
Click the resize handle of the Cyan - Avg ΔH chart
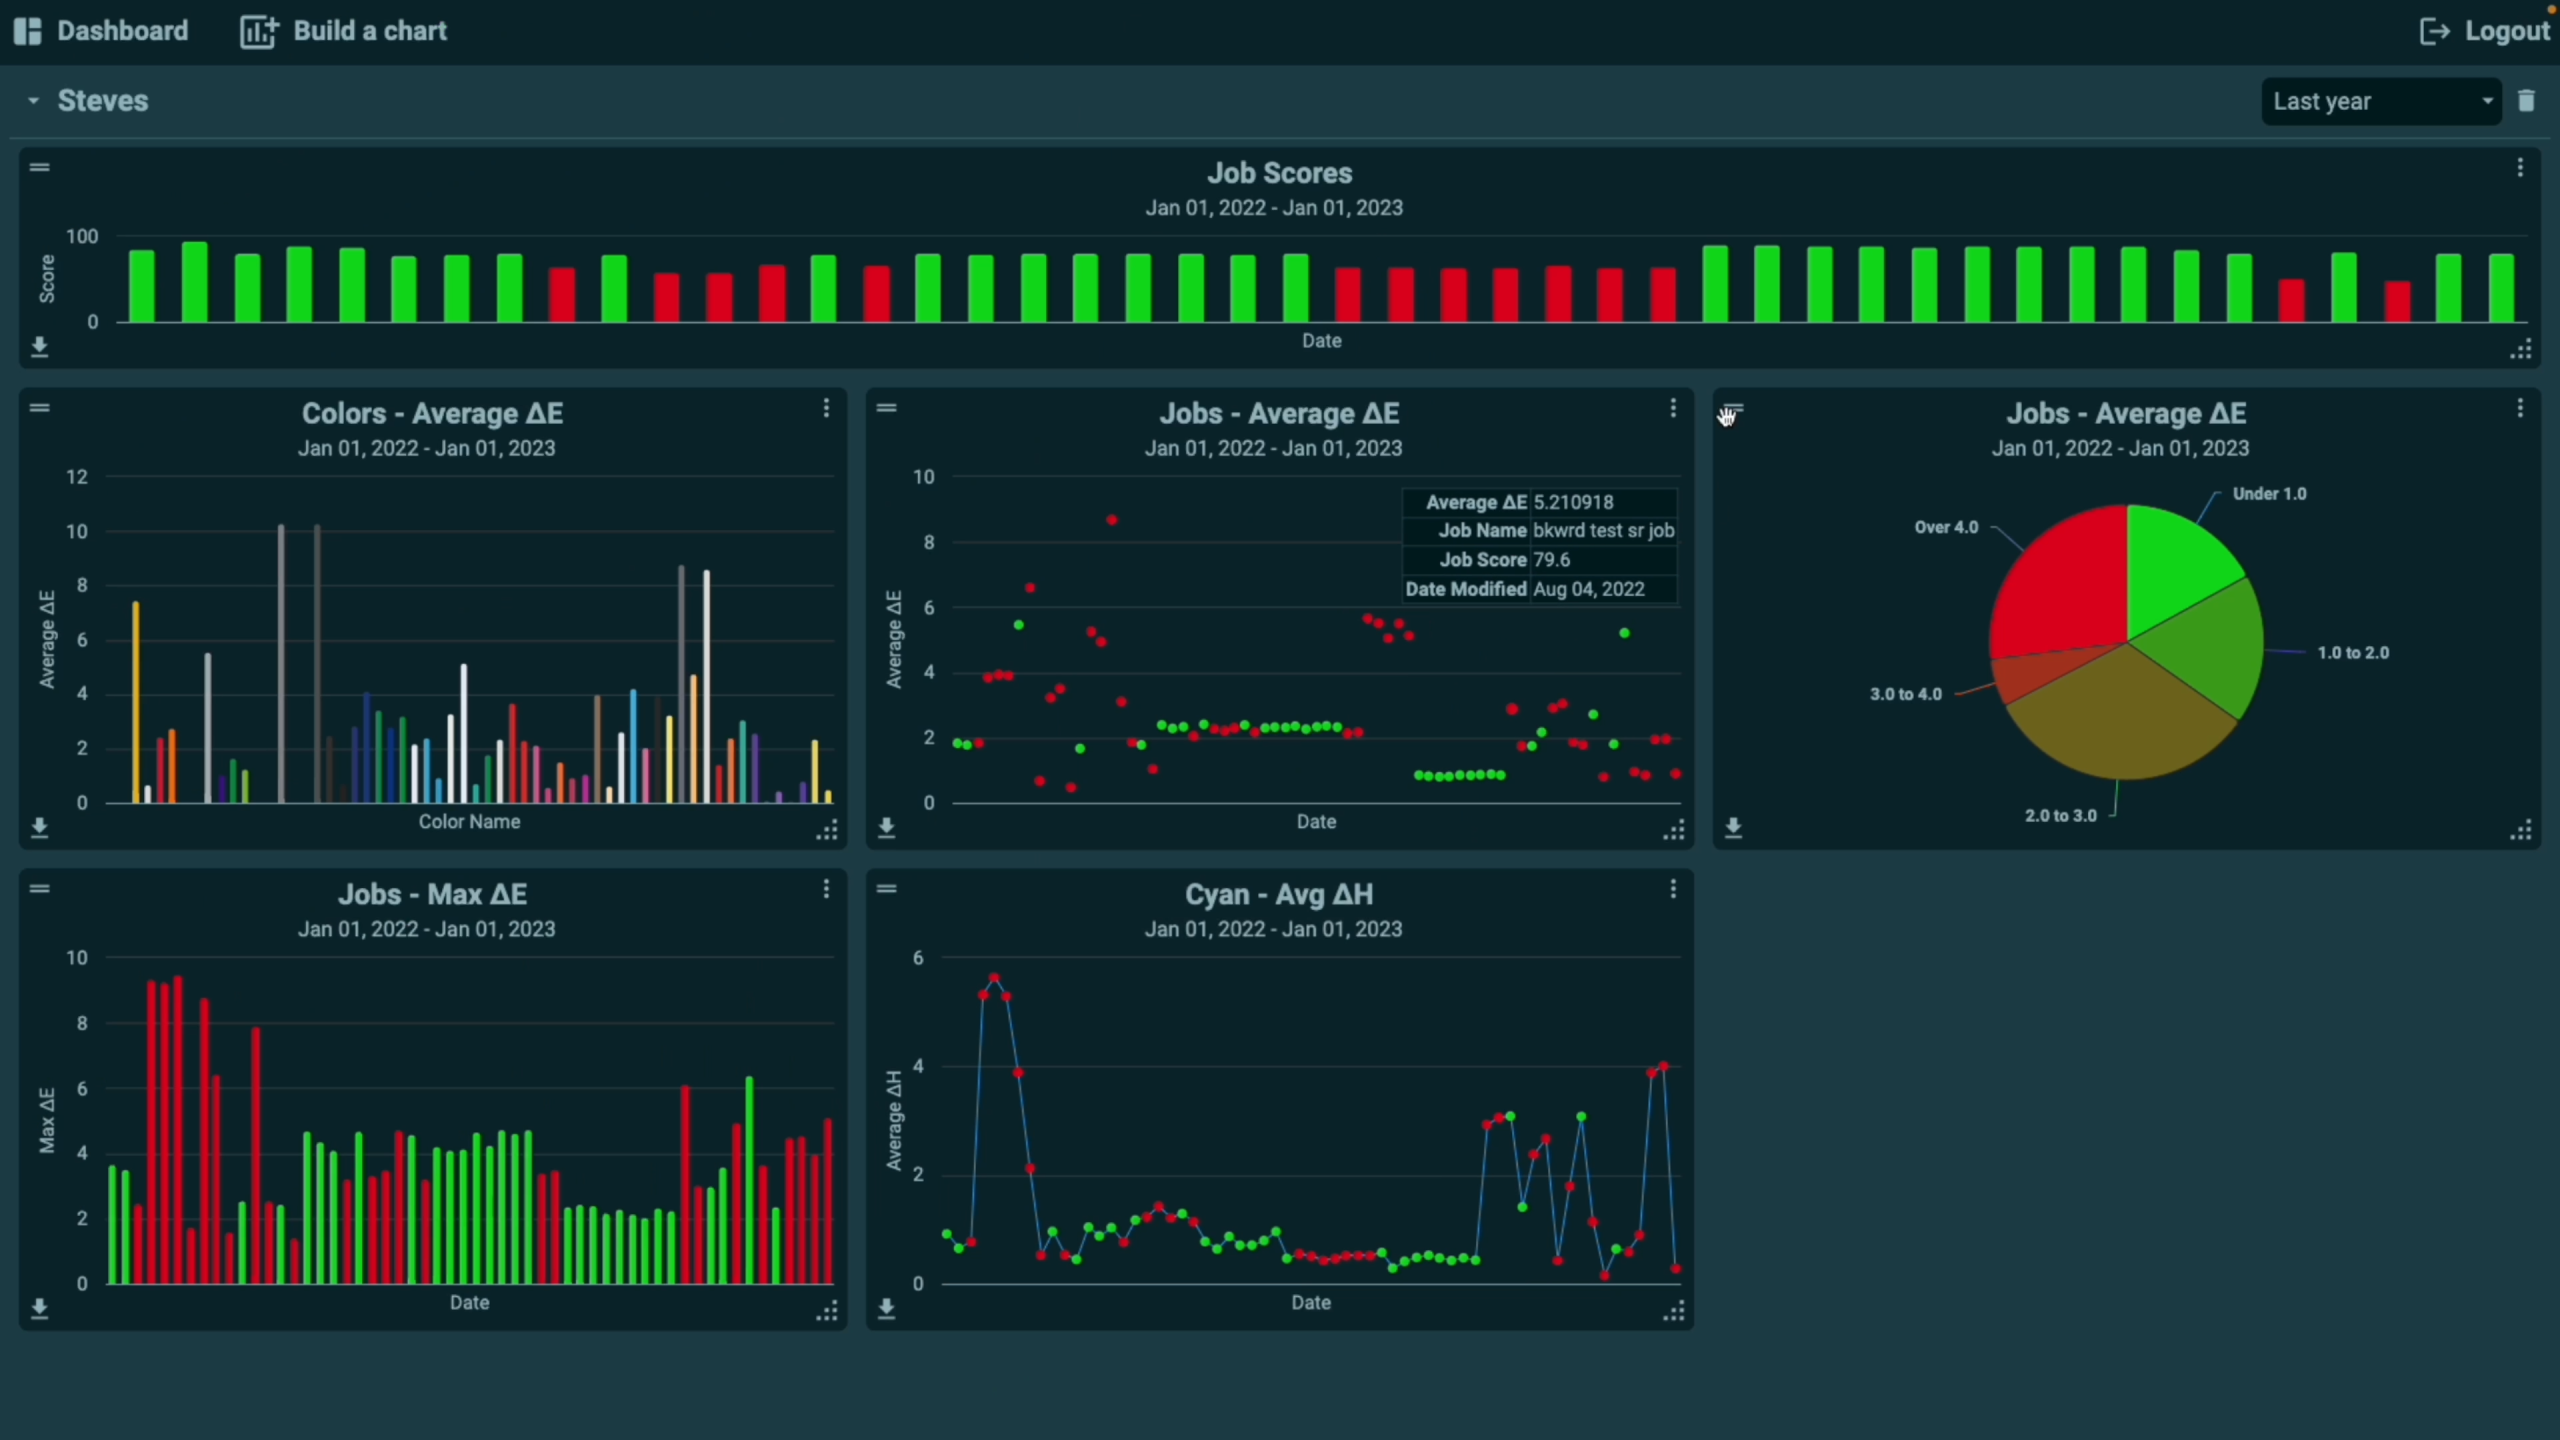[1673, 1311]
